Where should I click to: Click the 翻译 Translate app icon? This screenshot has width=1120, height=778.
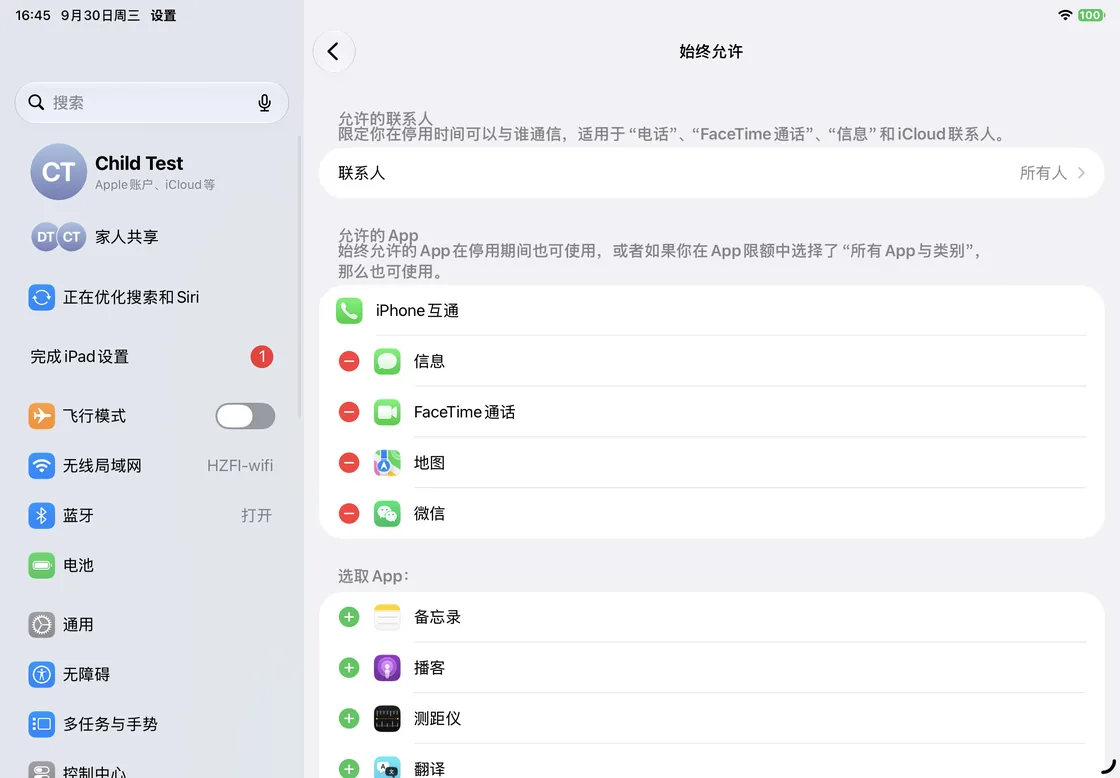(x=387, y=768)
